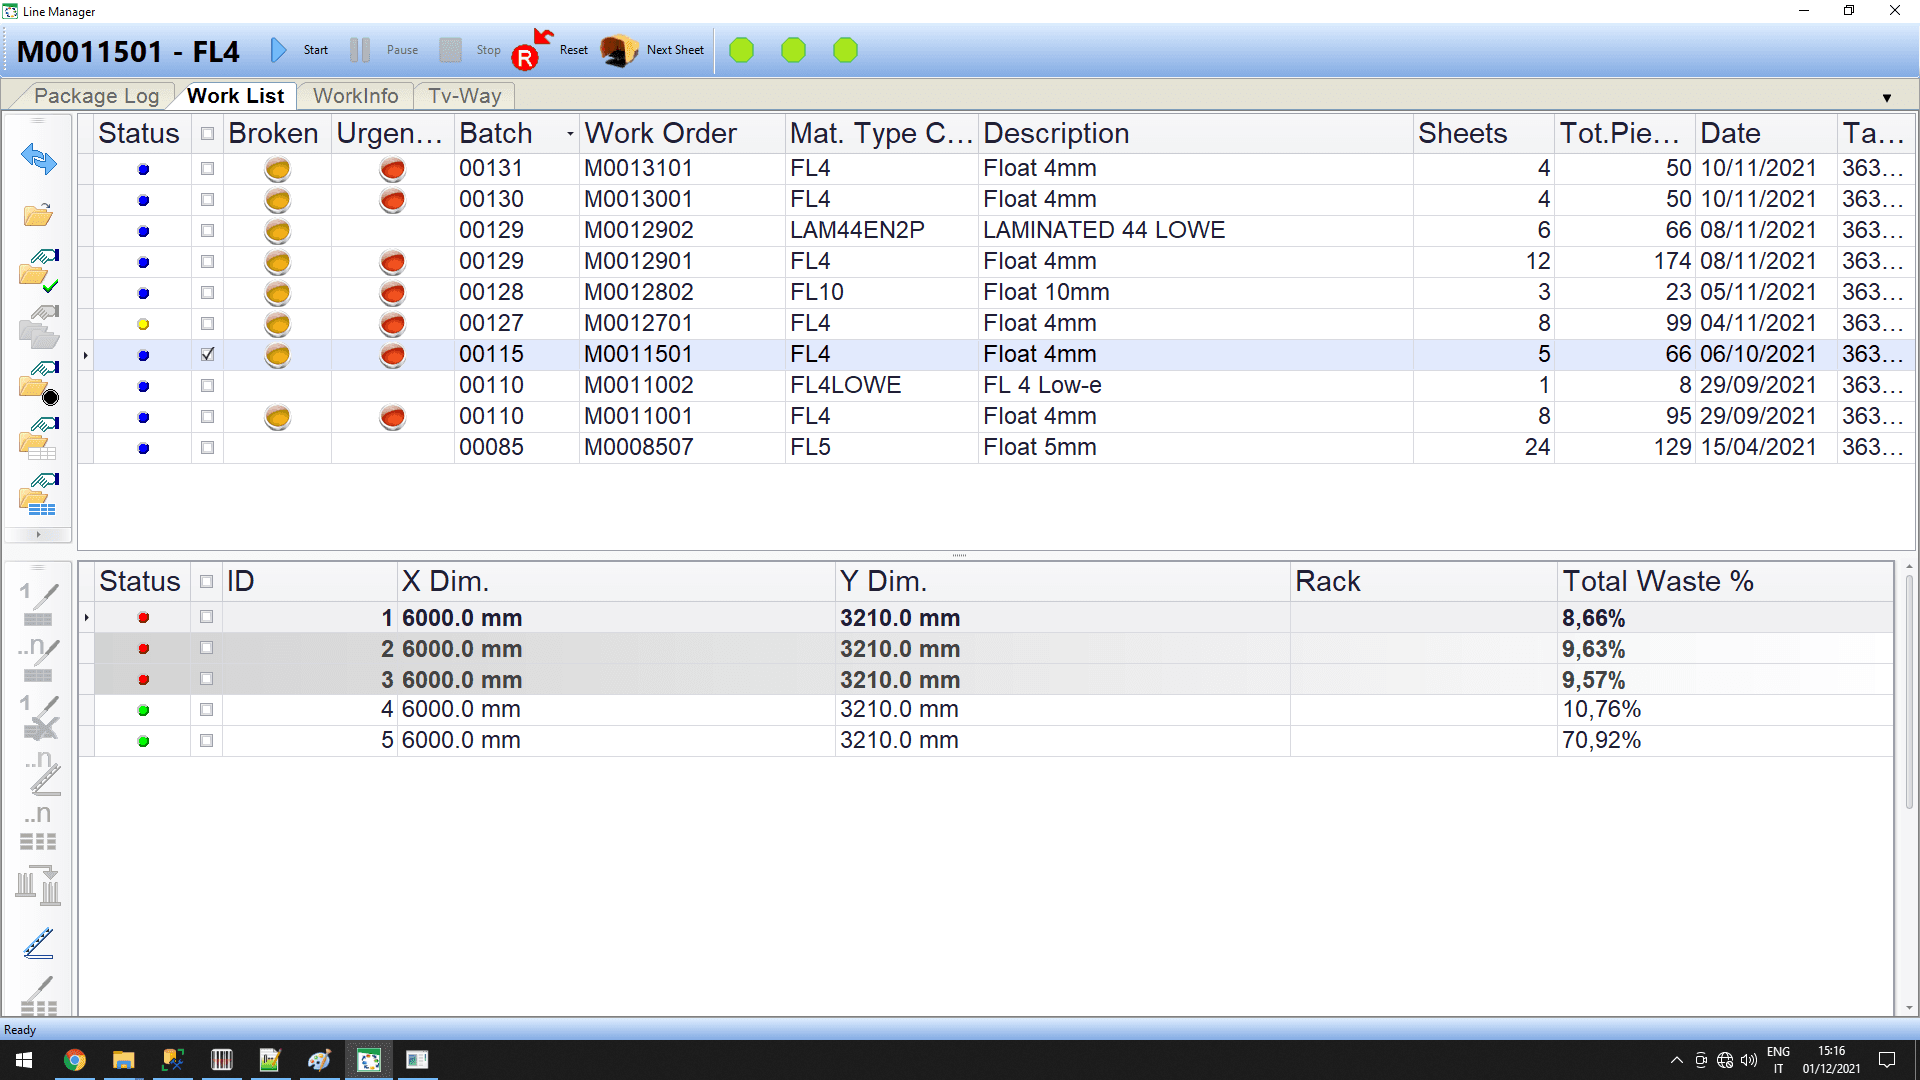Switch to the Package Log tab
Image resolution: width=1920 pixels, height=1080 pixels.
coord(96,96)
